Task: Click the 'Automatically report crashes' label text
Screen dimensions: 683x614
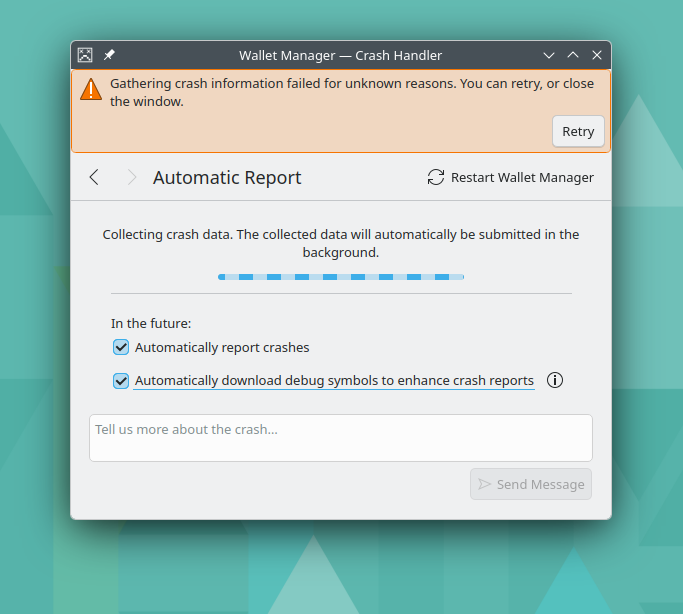Action: (x=222, y=347)
